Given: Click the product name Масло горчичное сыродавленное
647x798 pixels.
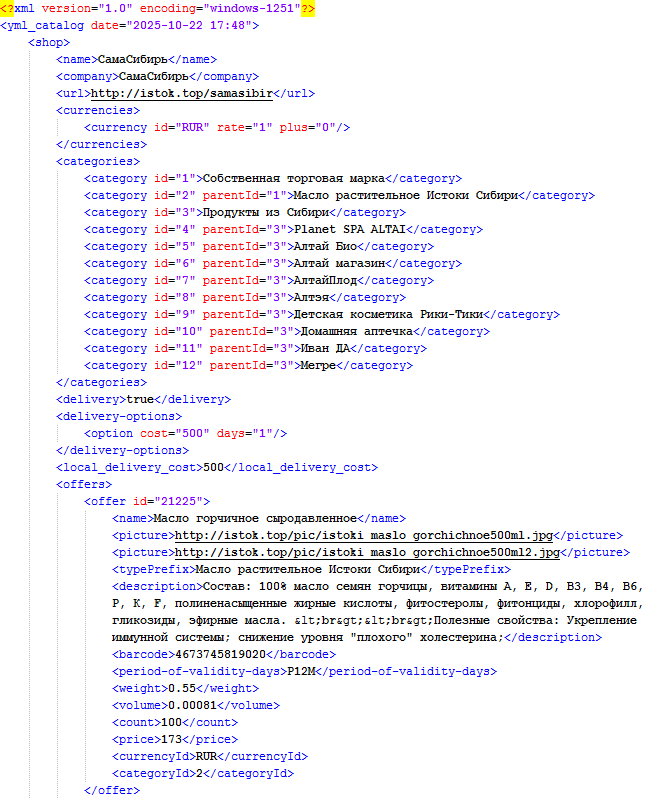Looking at the screenshot, I should 254,518.
